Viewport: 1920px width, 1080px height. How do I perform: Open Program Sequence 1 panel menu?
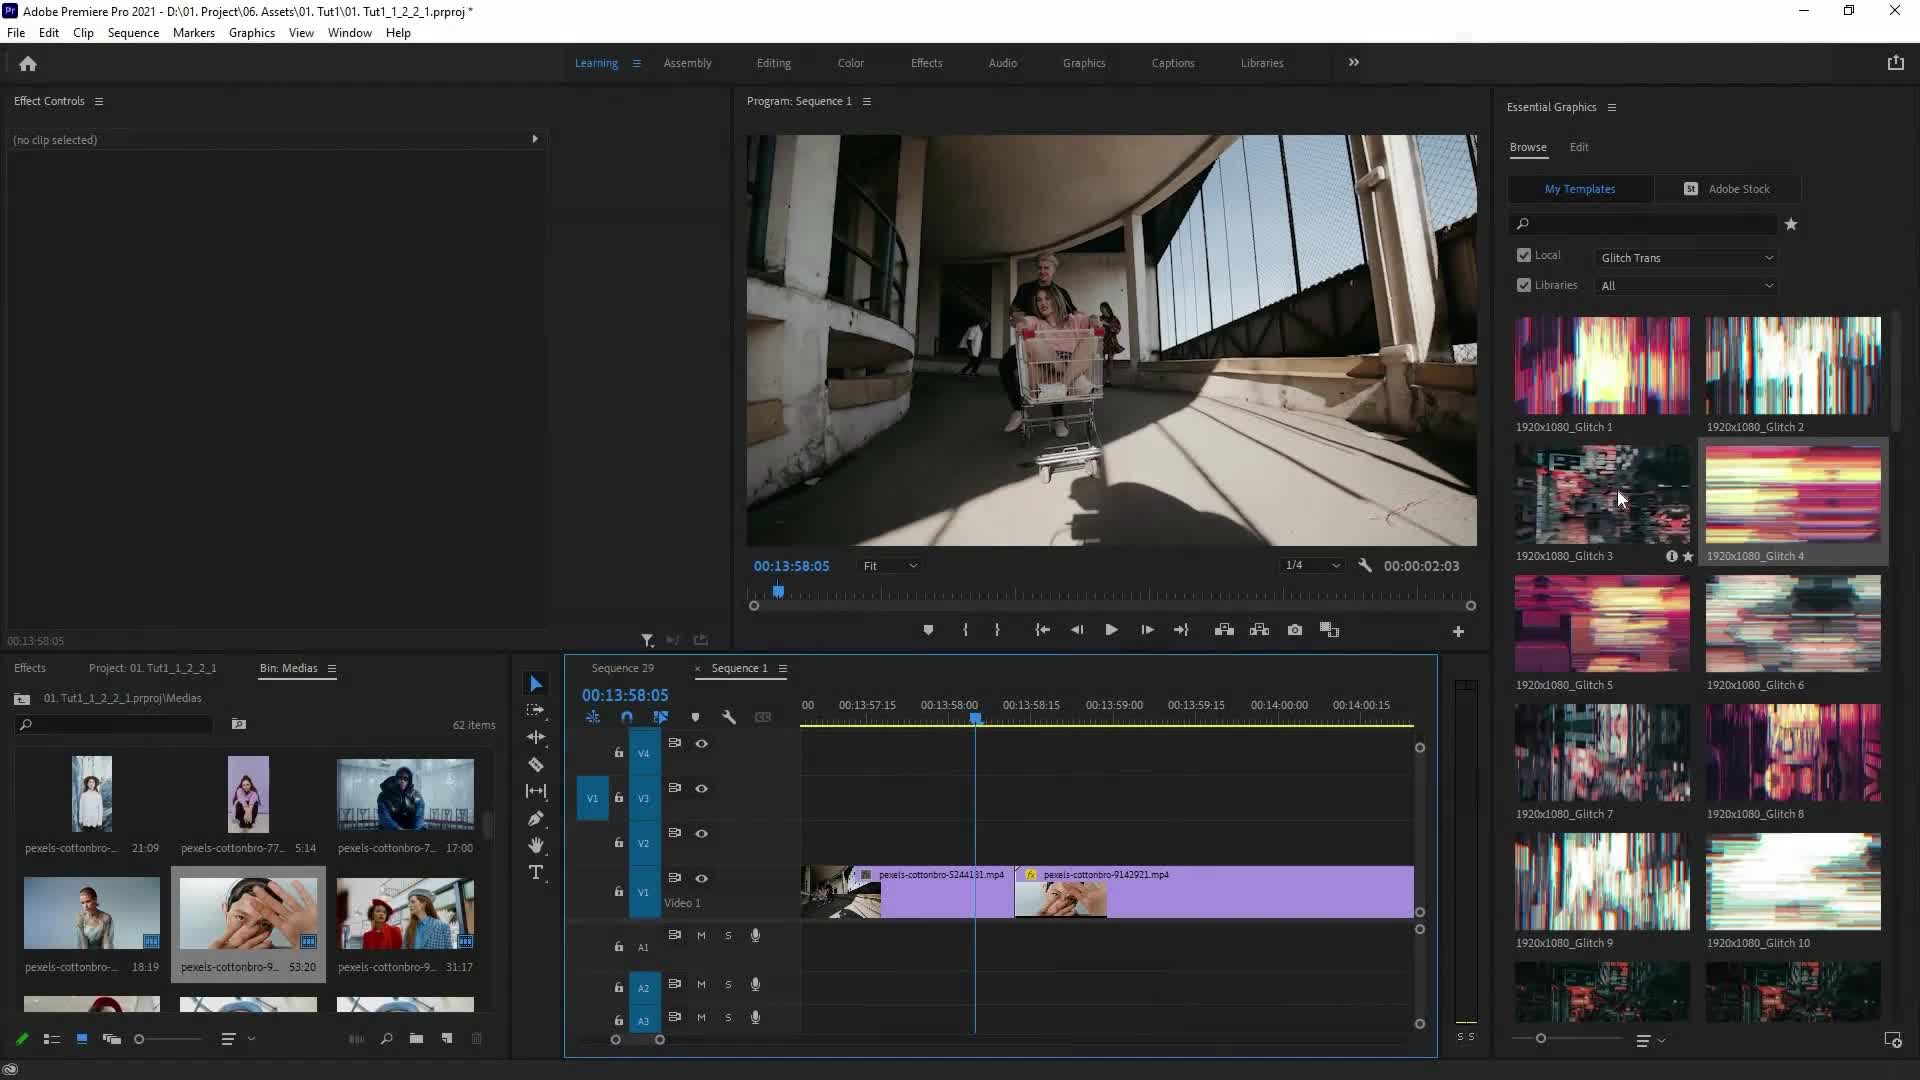tap(866, 101)
